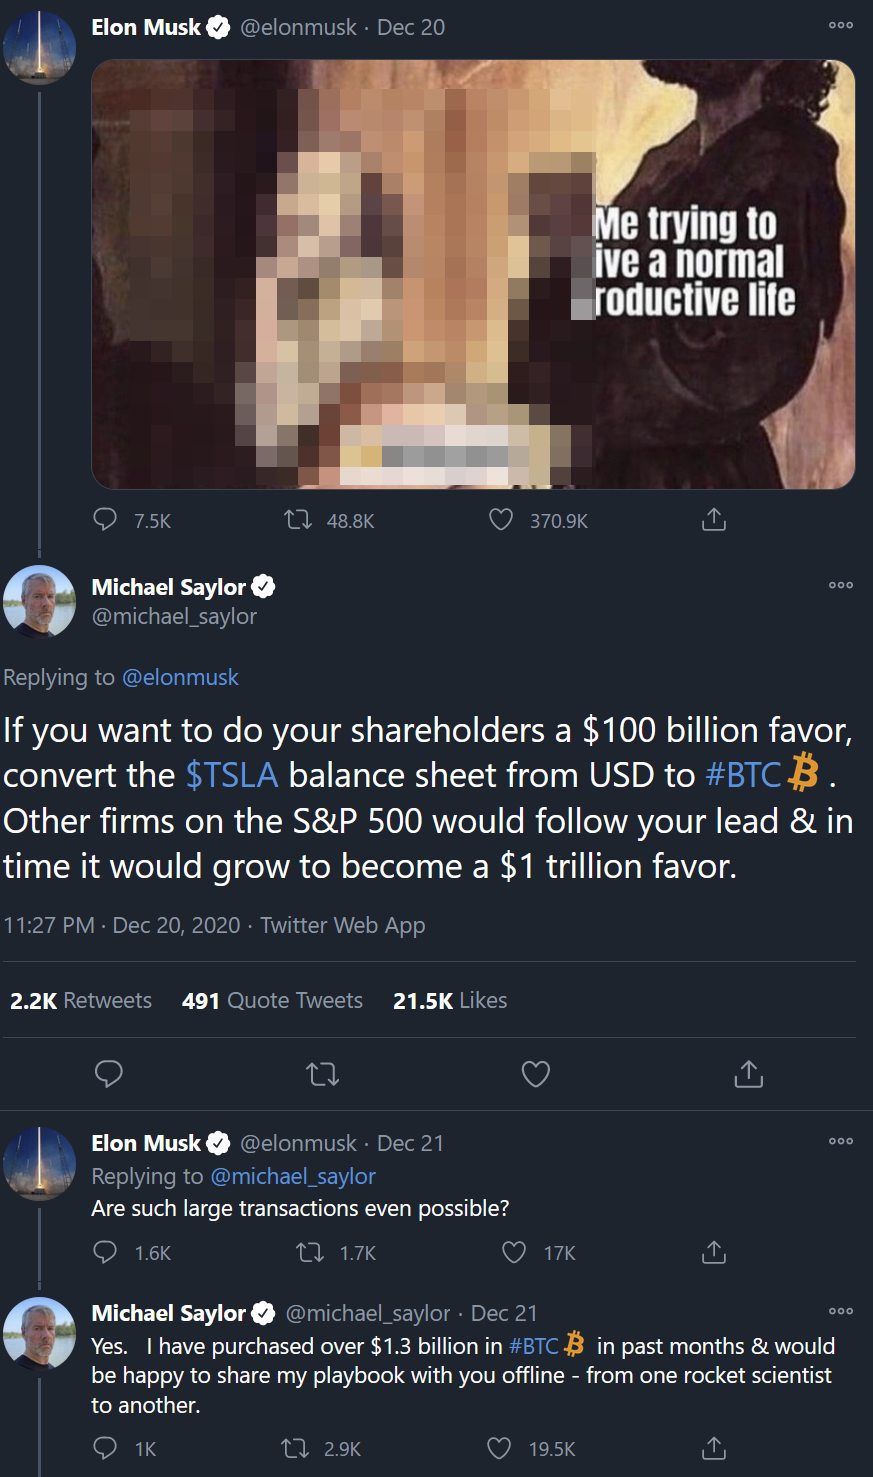Retweet Saylor's $1.3 billion reply
The image size is (873, 1477).
[295, 1448]
